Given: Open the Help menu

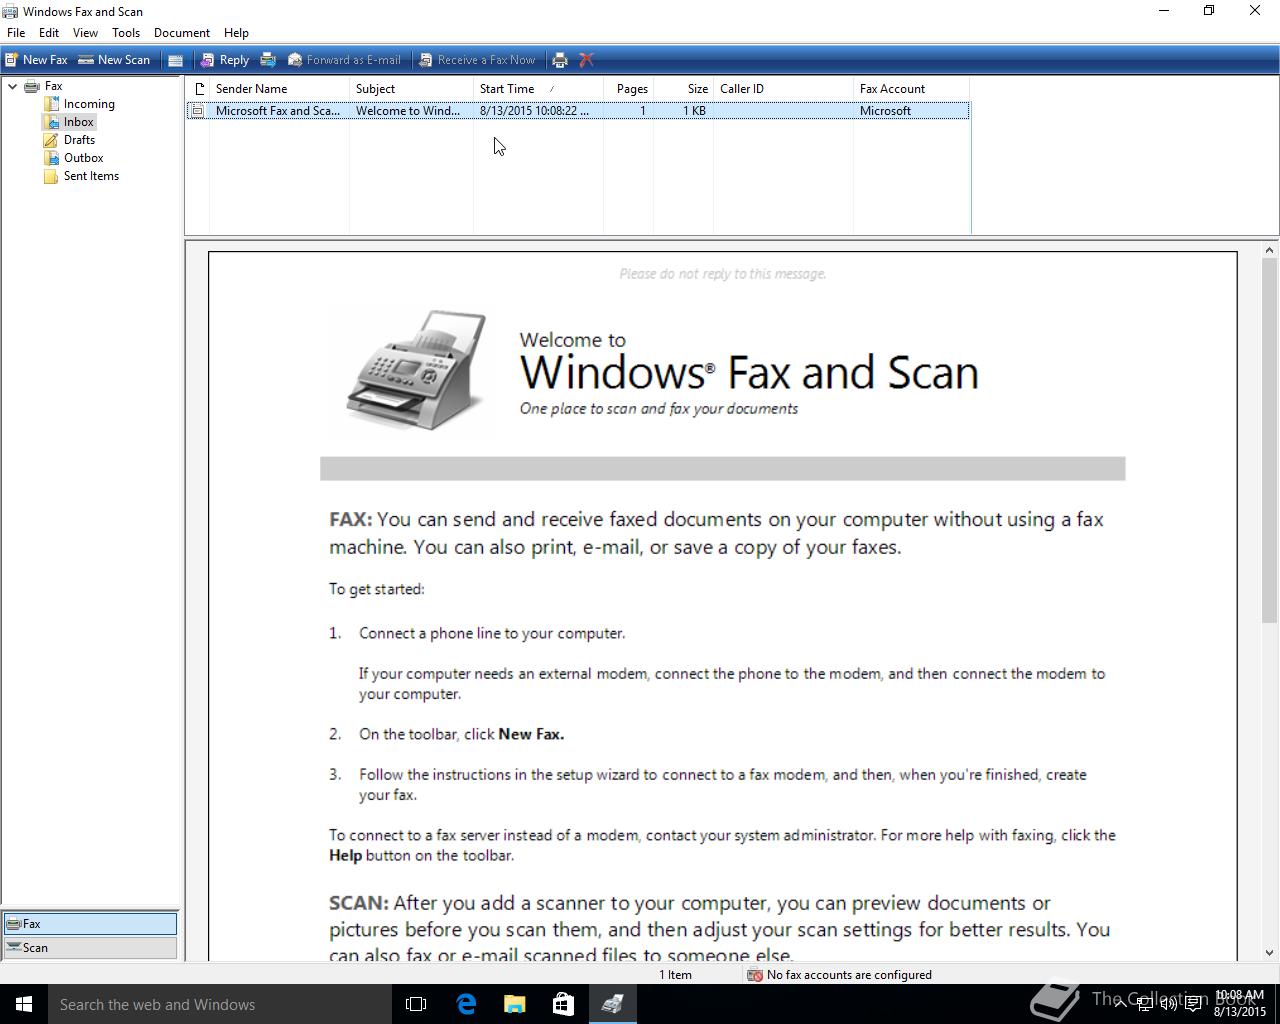Looking at the screenshot, I should (x=236, y=33).
